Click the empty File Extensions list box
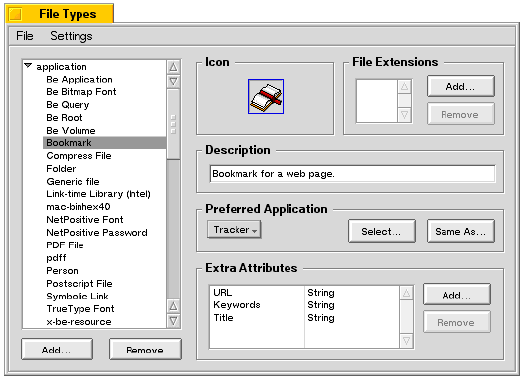This screenshot has height=380, width=524. tap(377, 101)
